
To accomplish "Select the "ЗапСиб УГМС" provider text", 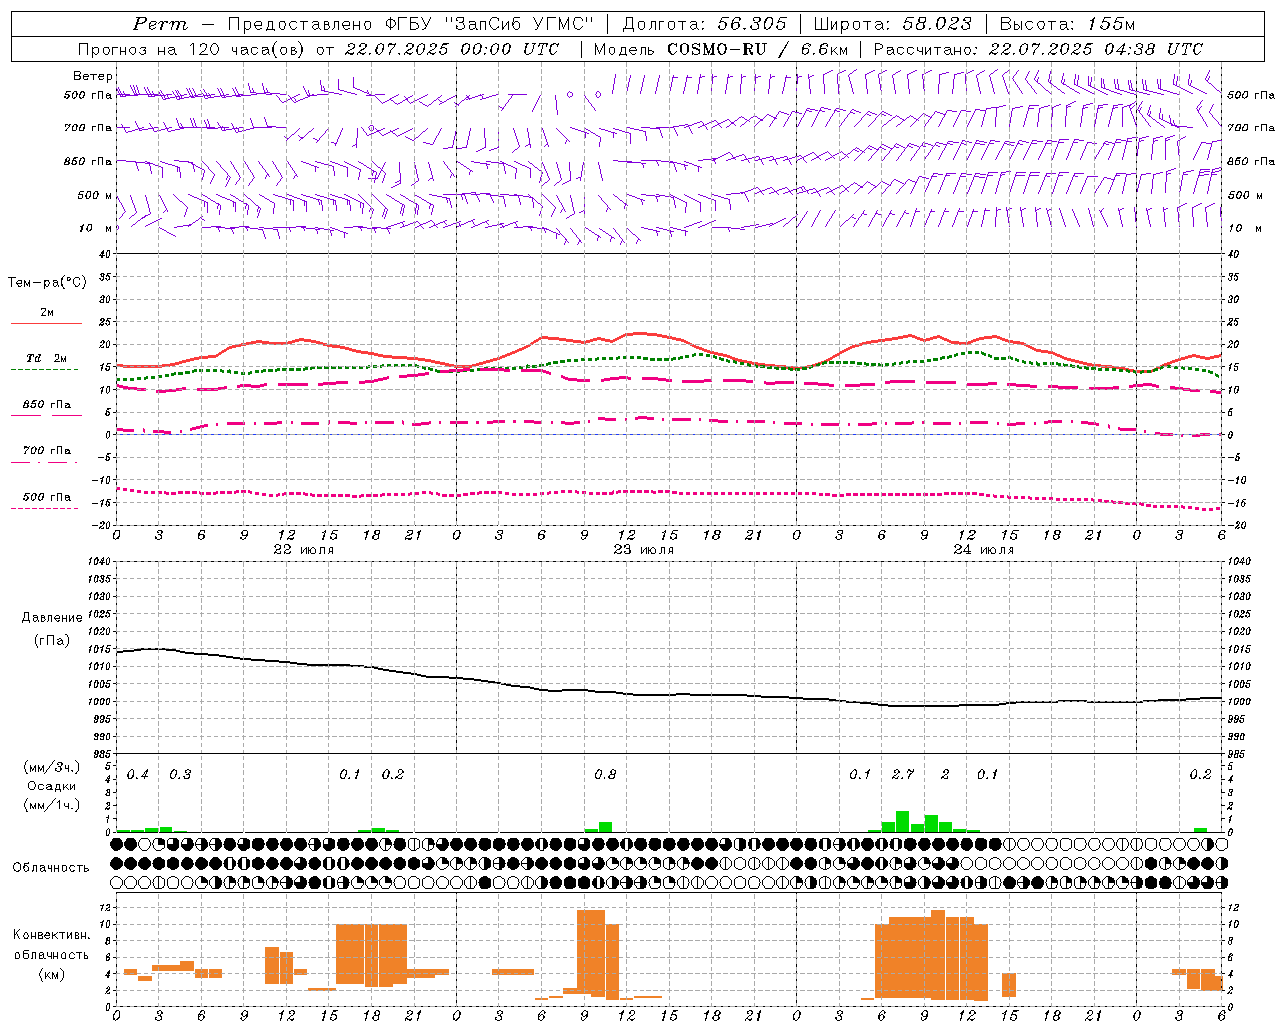I will (x=518, y=24).
